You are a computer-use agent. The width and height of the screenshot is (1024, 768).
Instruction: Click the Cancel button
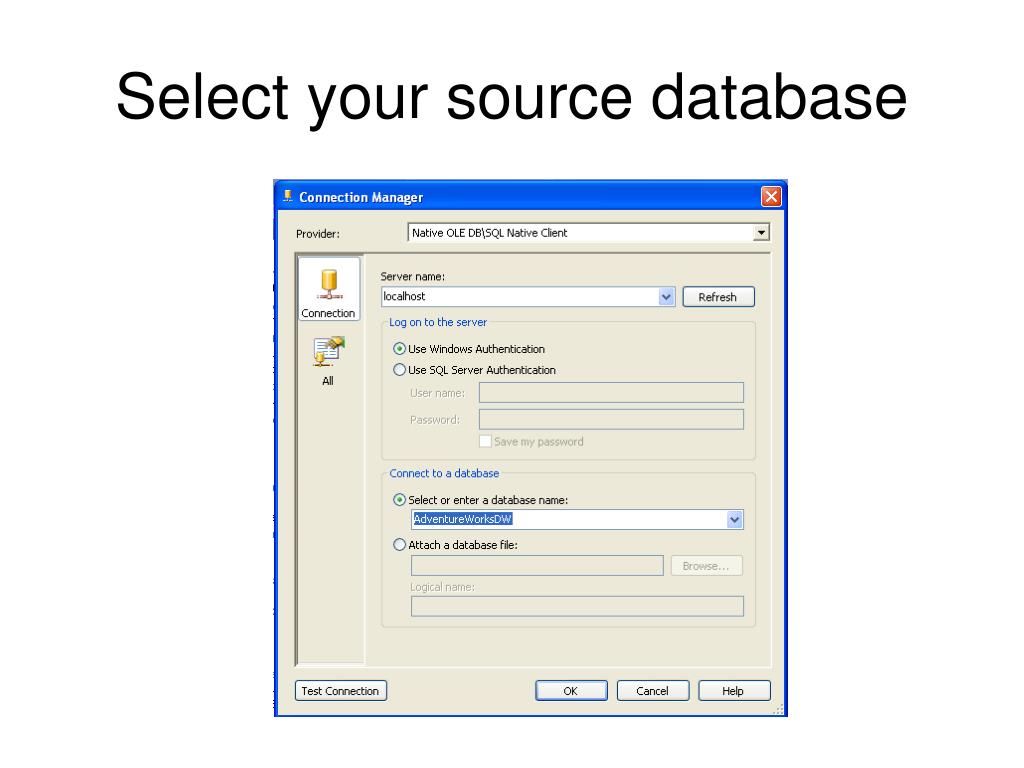(x=653, y=691)
